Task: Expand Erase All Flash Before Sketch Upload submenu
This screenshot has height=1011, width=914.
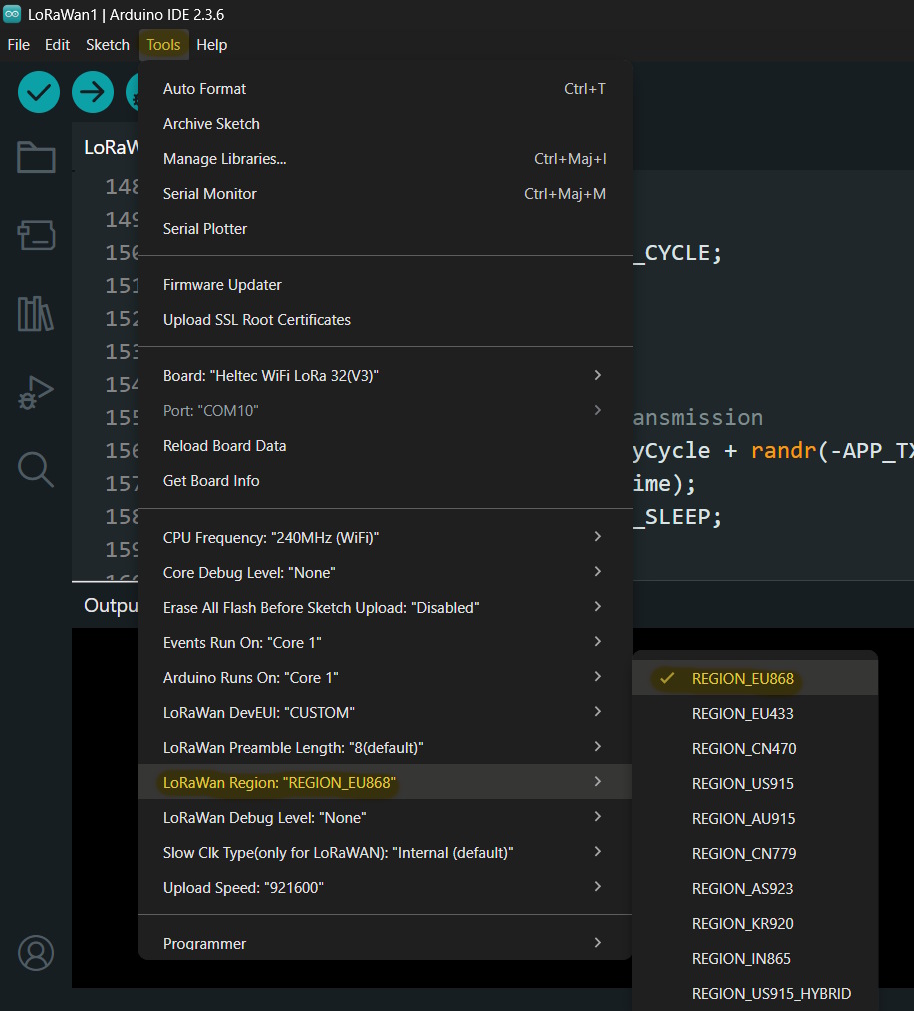Action: (385, 608)
